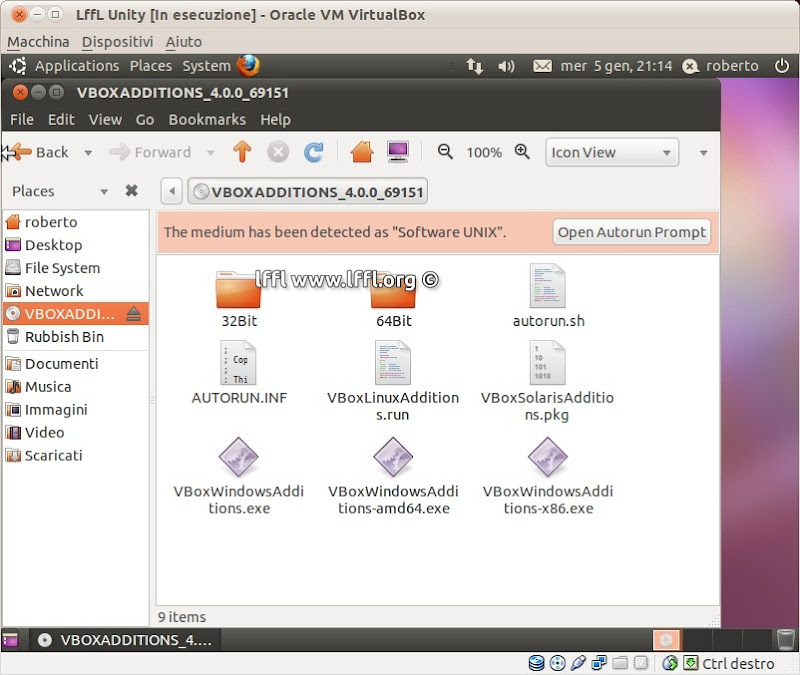Image resolution: width=800 pixels, height=675 pixels.
Task: Select Video bookmark in sidebar
Action: point(76,433)
